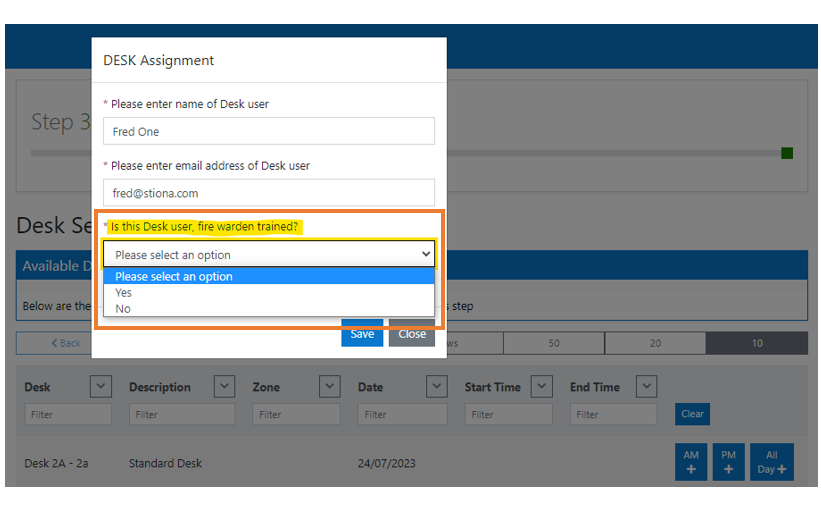Choose 'No' in the fire warden list
Viewport: 821px width, 511px height.
click(123, 309)
